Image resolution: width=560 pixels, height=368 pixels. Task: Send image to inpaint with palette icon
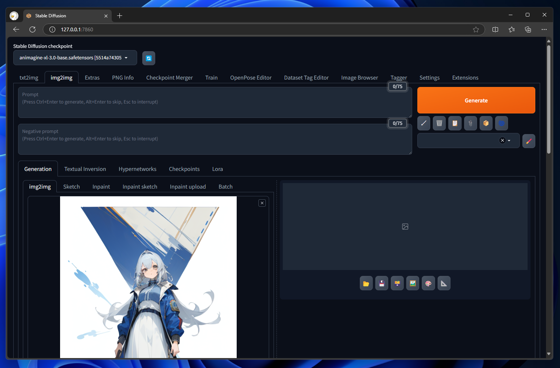[428, 283]
